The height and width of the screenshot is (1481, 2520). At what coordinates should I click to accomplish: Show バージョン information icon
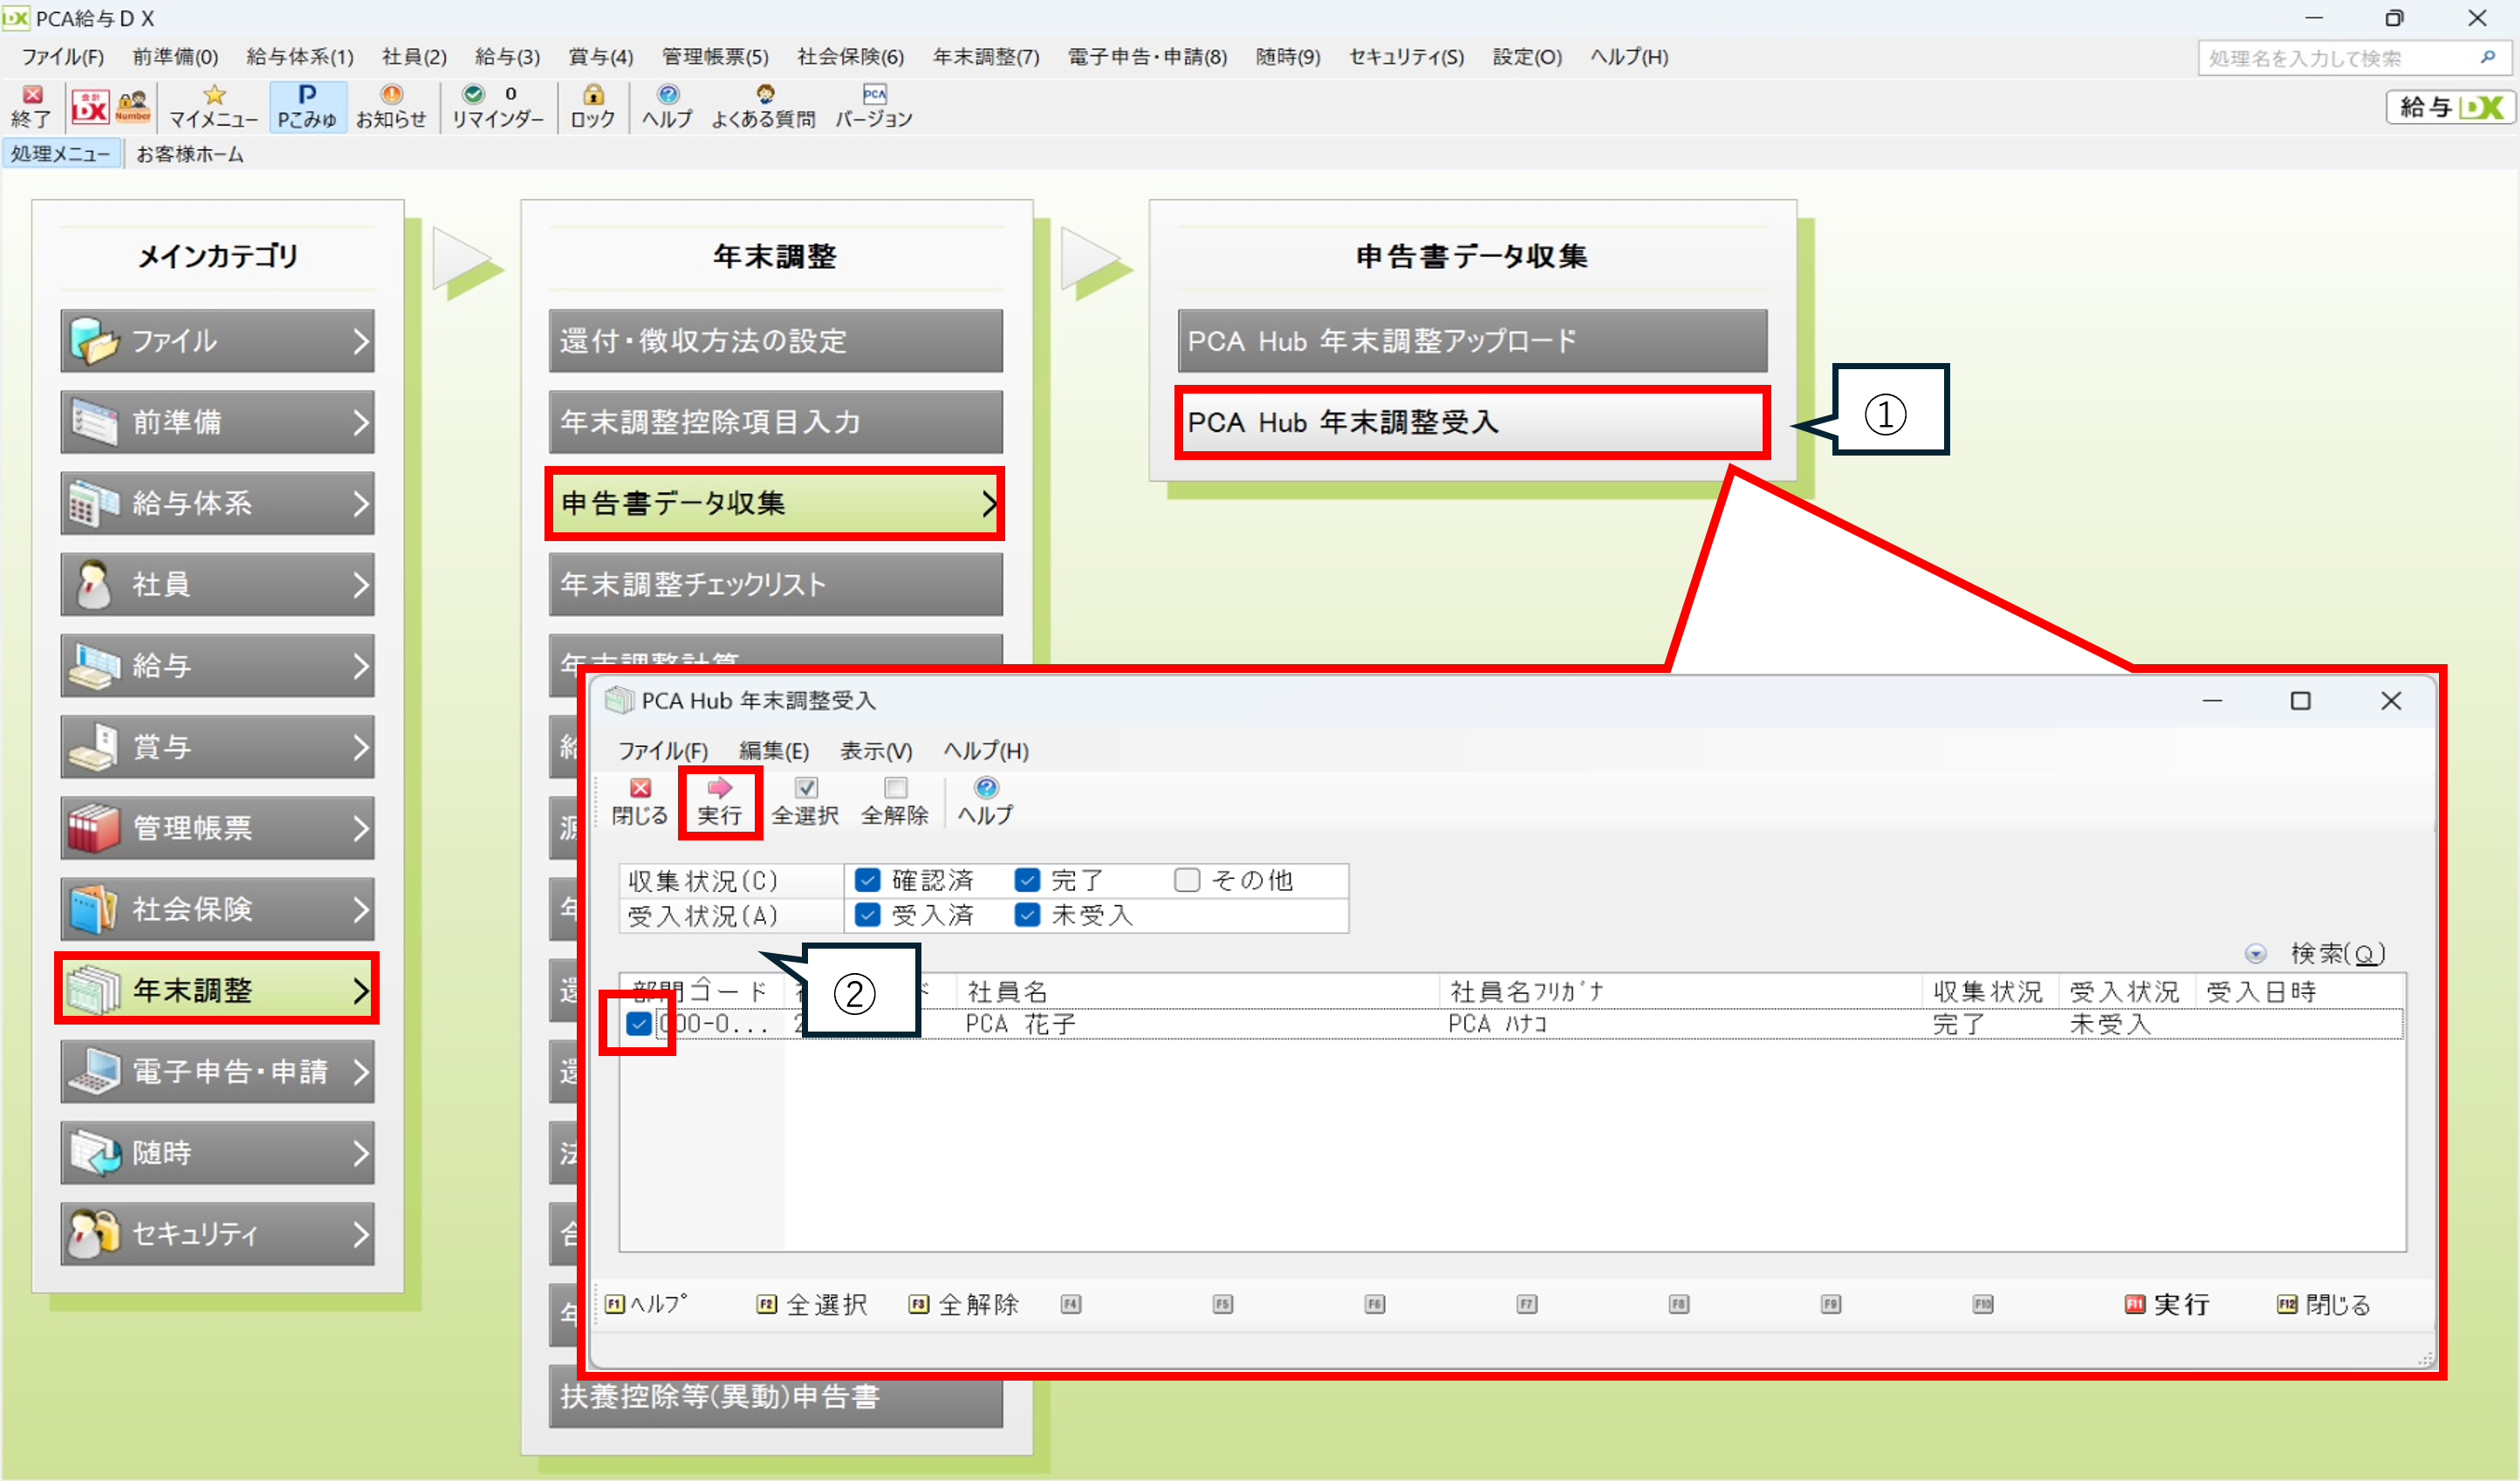(874, 106)
